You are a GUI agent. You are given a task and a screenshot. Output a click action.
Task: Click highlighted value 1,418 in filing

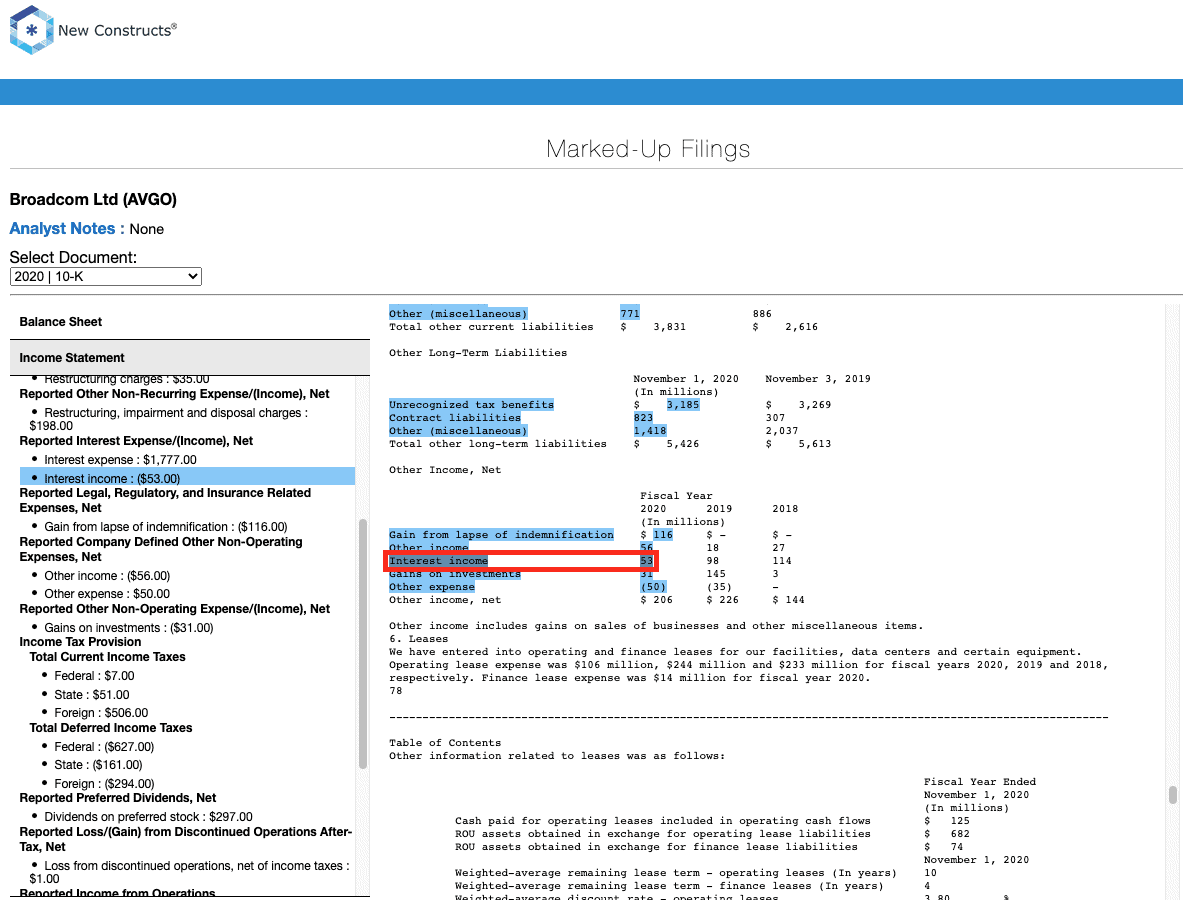point(650,431)
